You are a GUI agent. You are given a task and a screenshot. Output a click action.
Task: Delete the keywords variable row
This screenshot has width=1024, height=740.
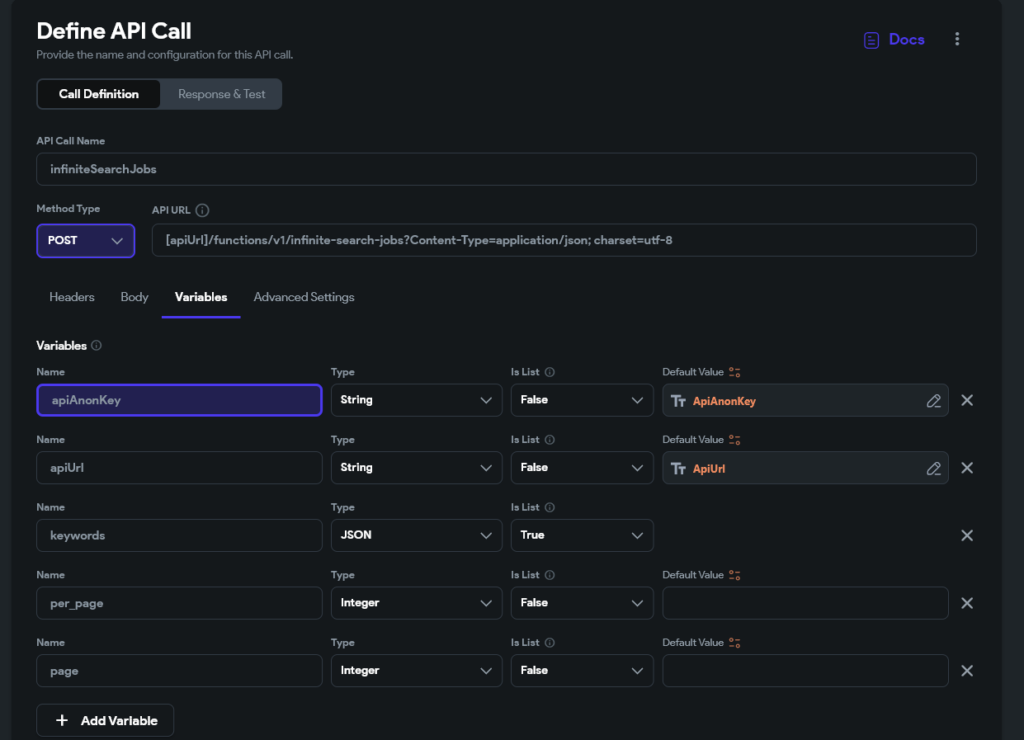(x=967, y=535)
